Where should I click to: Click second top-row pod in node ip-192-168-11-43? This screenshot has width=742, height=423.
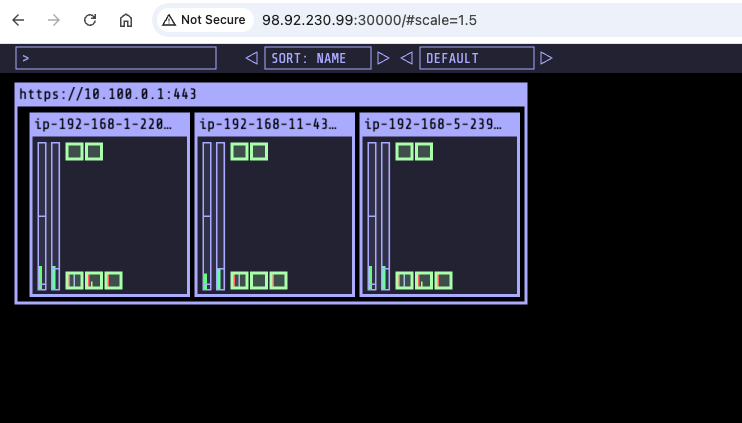click(259, 151)
